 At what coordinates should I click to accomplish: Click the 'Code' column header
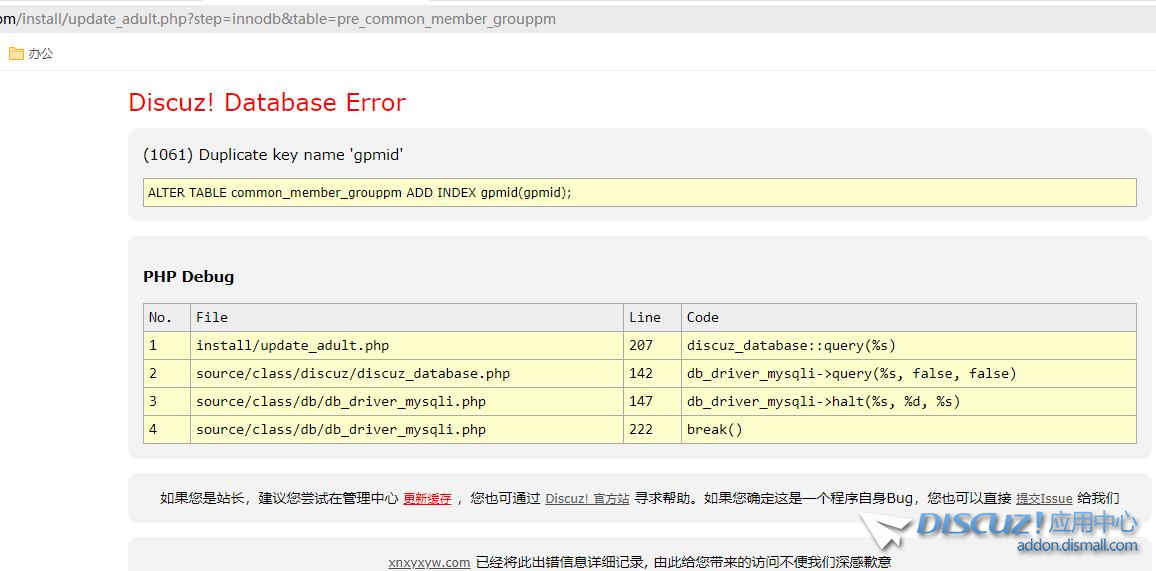coord(703,317)
